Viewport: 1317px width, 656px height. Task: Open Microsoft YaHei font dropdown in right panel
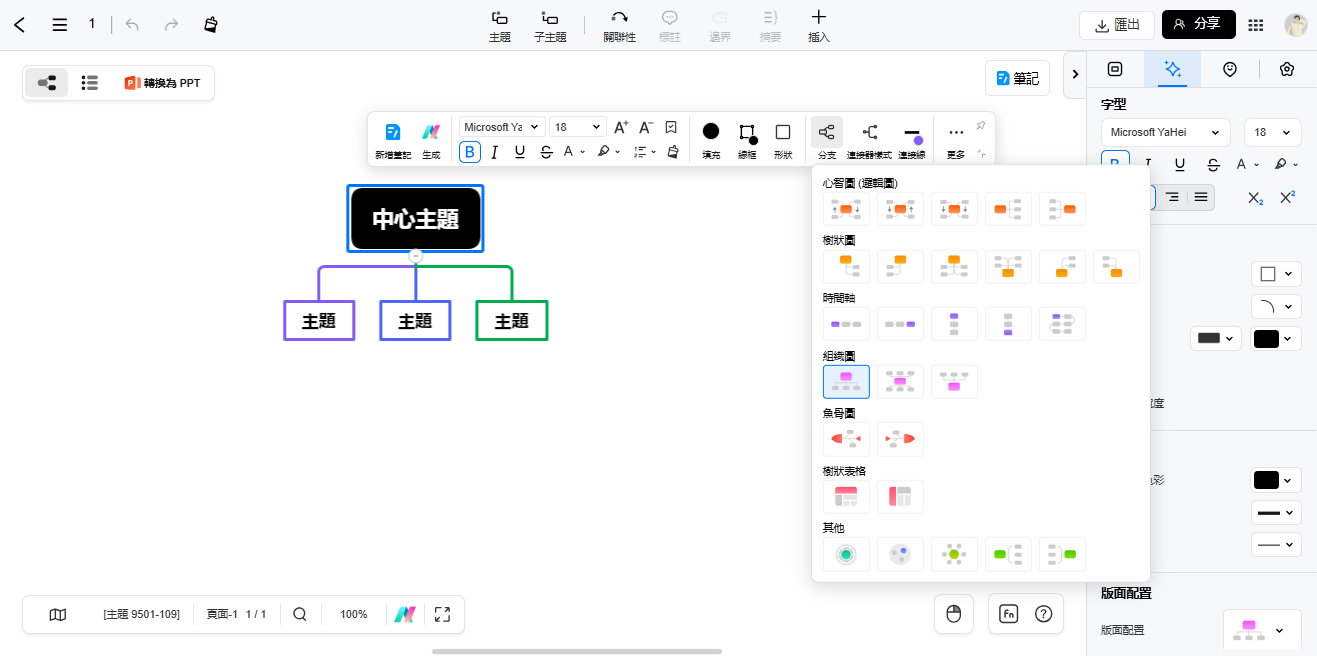pyautogui.click(x=1165, y=132)
